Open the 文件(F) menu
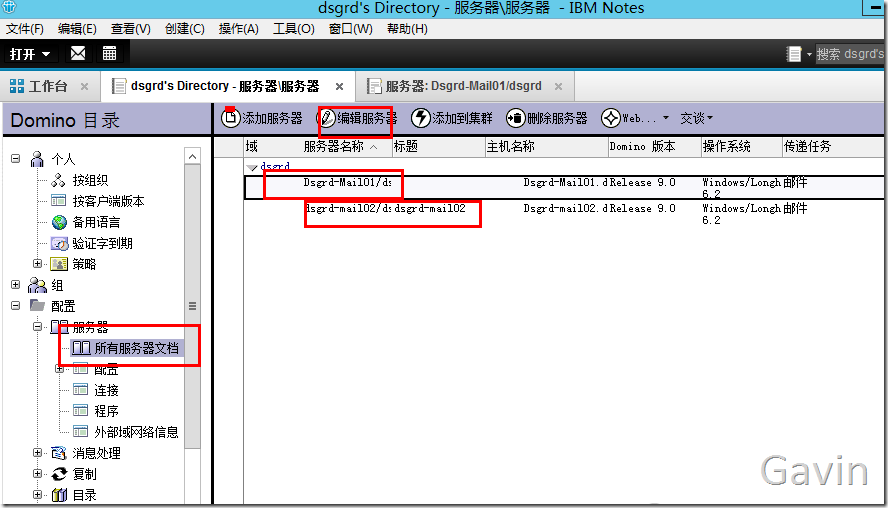The height and width of the screenshot is (508, 888). click(x=25, y=29)
